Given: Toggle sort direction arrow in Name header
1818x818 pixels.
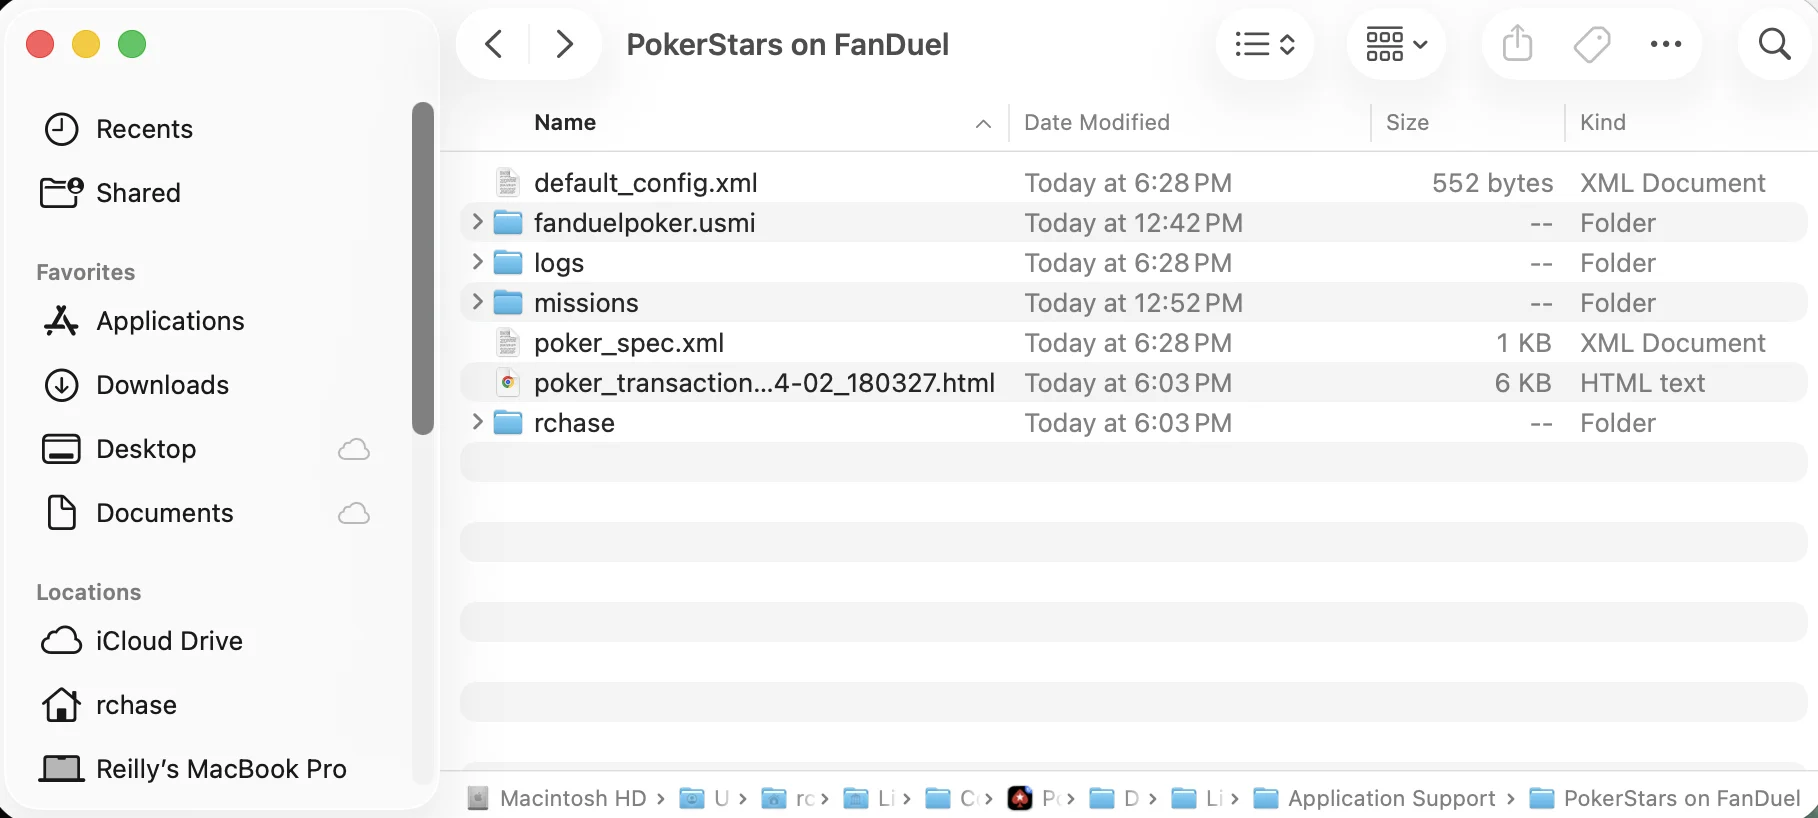Looking at the screenshot, I should coord(983,123).
